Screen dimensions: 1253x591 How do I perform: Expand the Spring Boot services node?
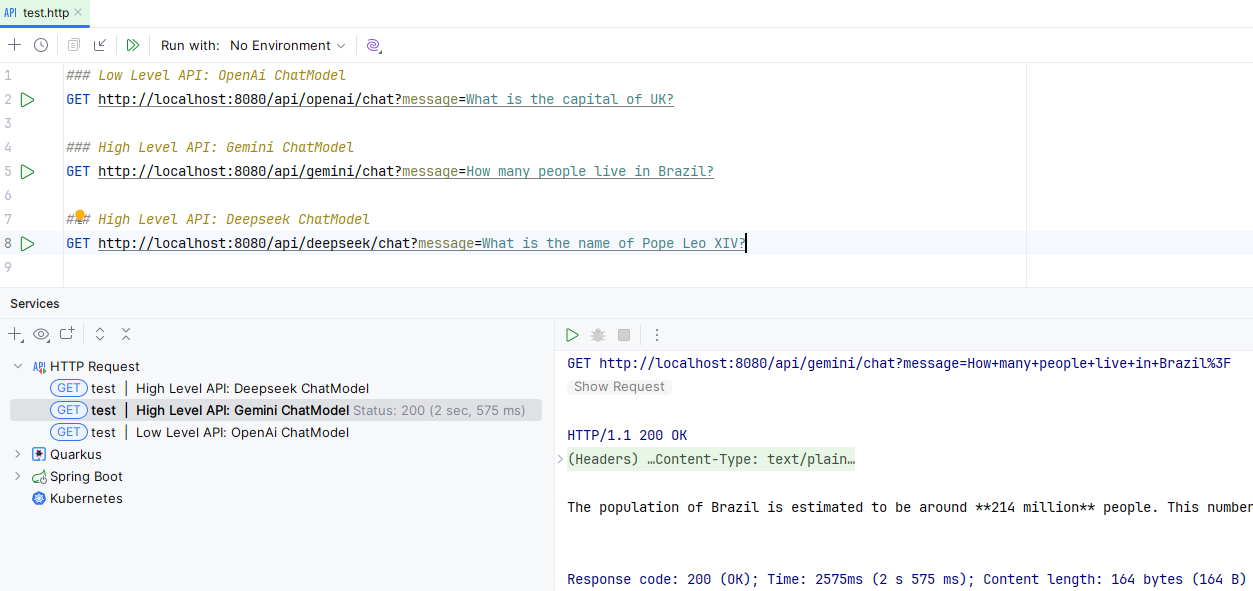[17, 476]
